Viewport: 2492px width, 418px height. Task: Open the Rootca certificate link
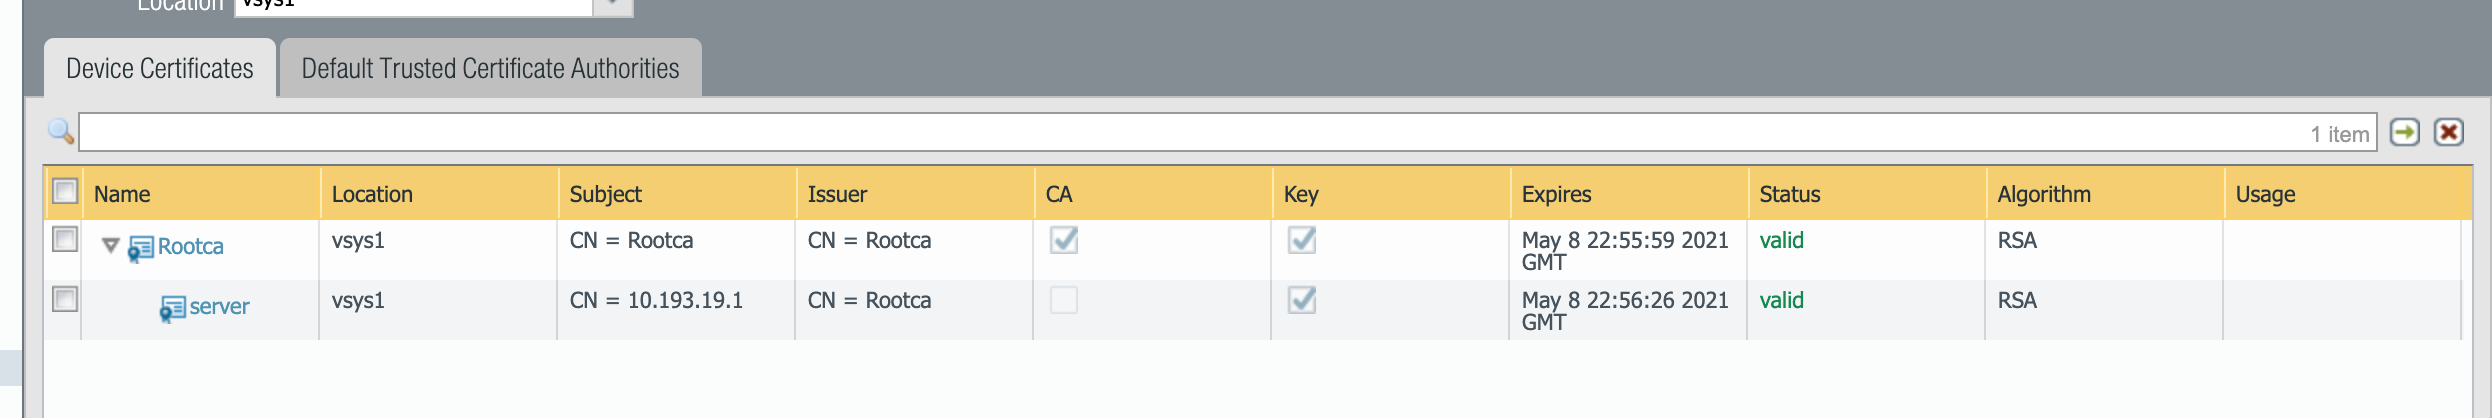[x=191, y=246]
